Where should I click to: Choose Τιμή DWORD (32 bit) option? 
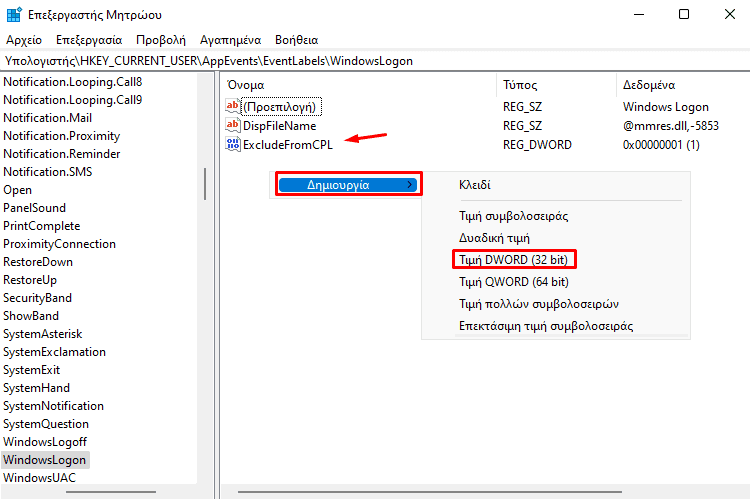(513, 260)
